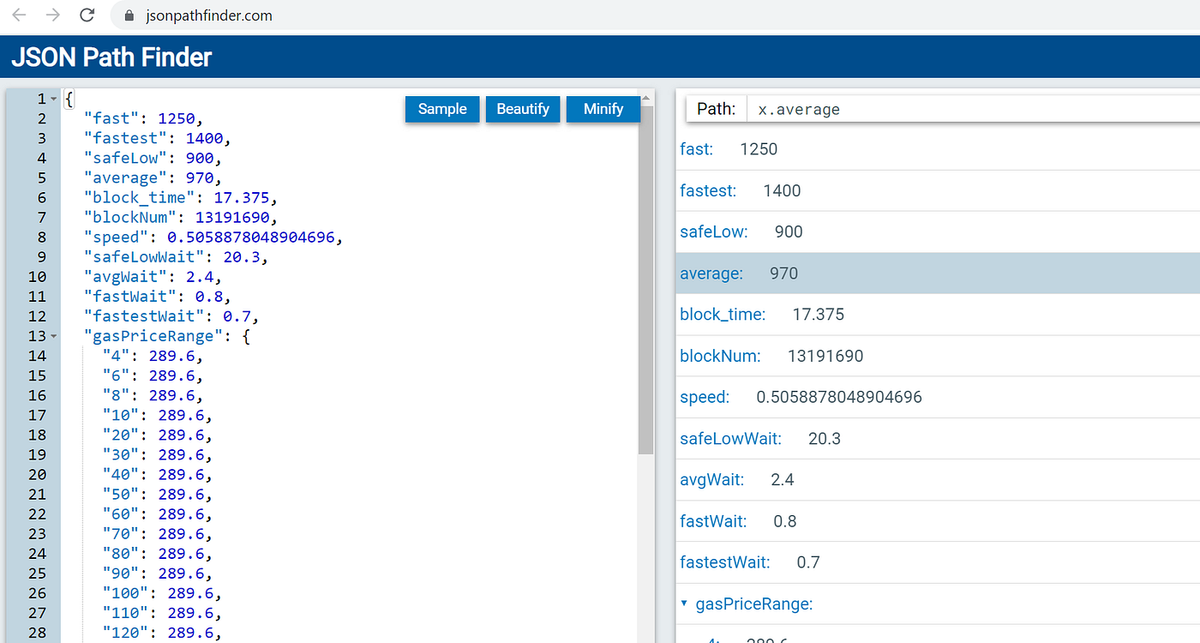Click the "120": 289.6 line in editor
1200x643 pixels.
click(162, 633)
